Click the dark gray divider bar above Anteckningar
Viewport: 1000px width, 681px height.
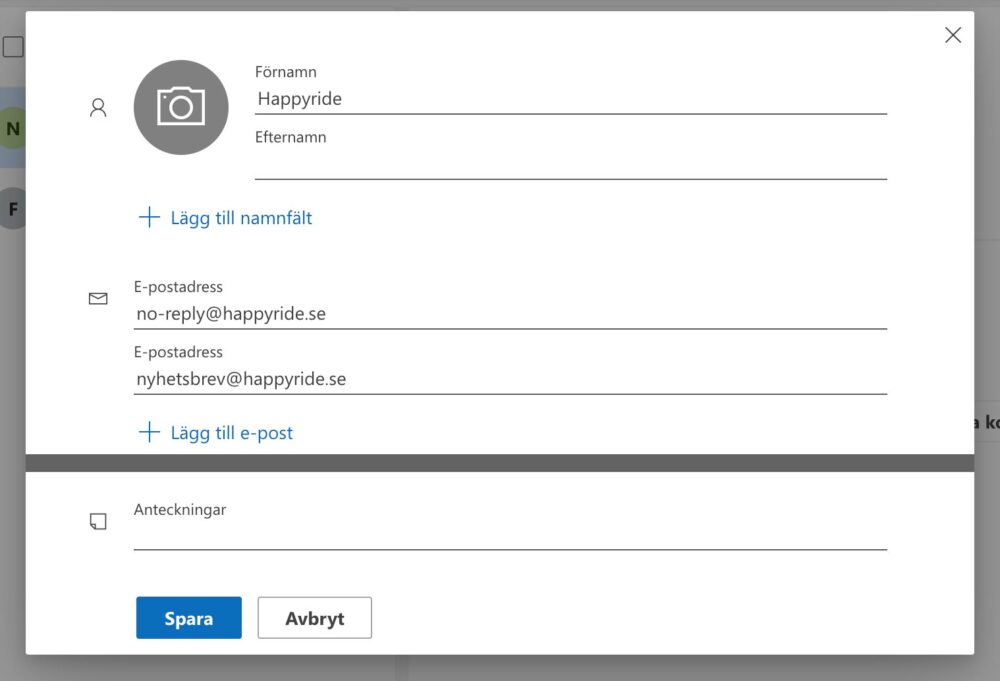(500, 463)
